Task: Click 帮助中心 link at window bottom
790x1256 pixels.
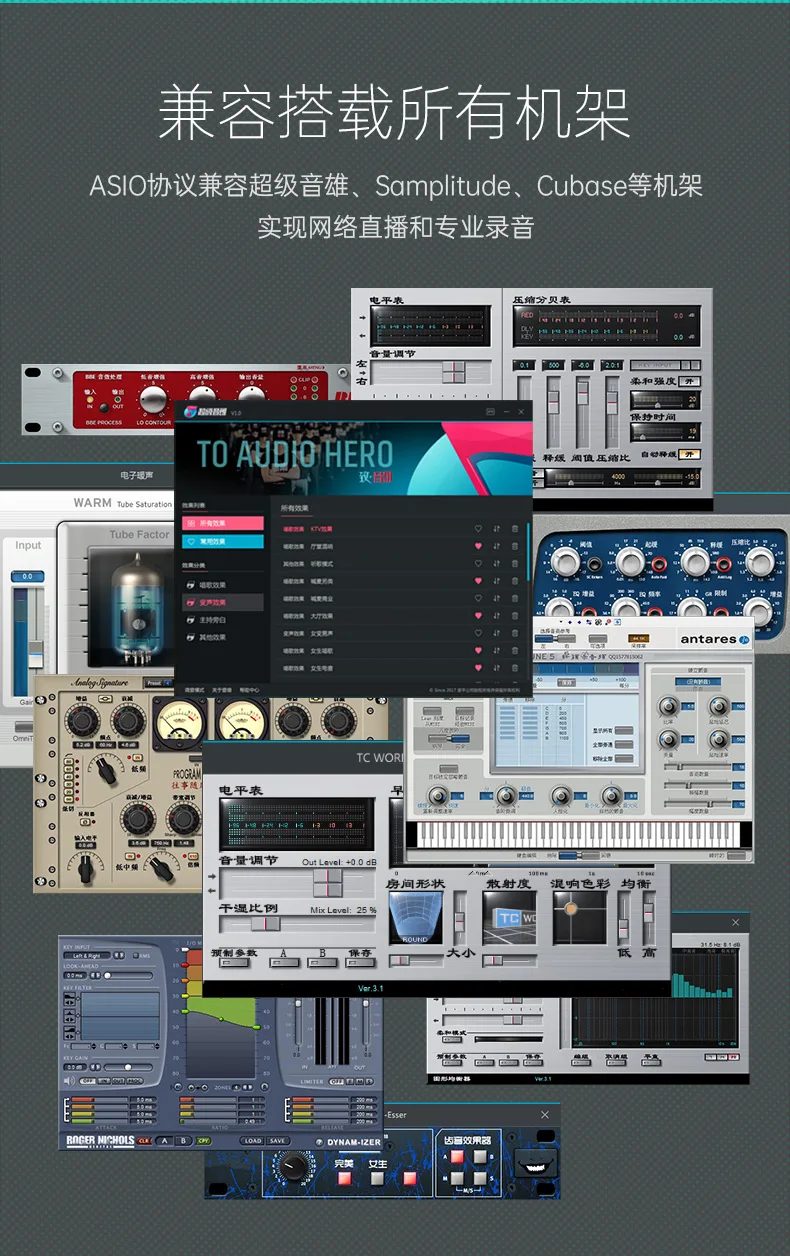Action: click(x=247, y=690)
